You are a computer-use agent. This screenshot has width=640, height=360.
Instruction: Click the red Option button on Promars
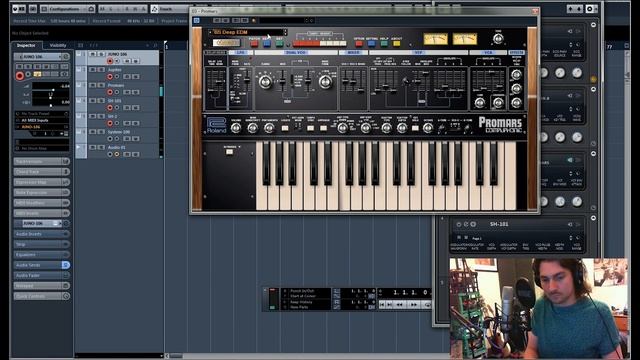[x=359, y=43]
